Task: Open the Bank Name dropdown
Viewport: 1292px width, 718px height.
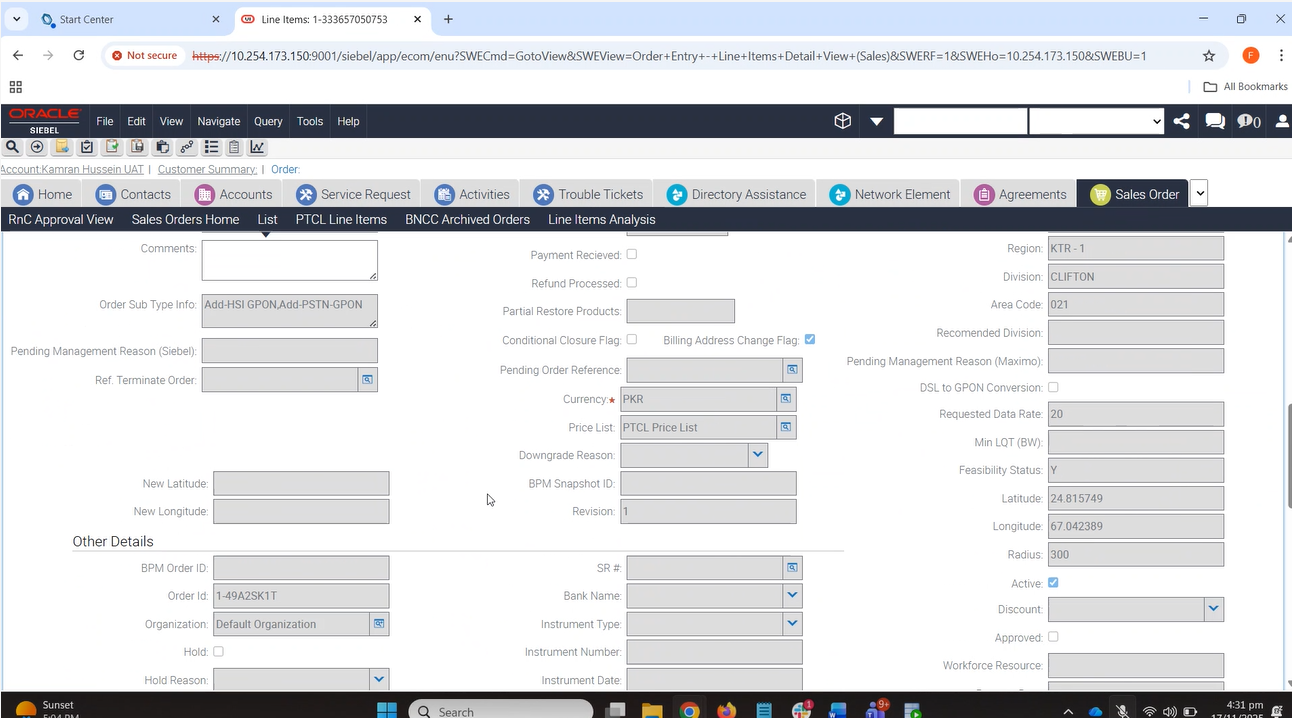Action: pyautogui.click(x=792, y=596)
